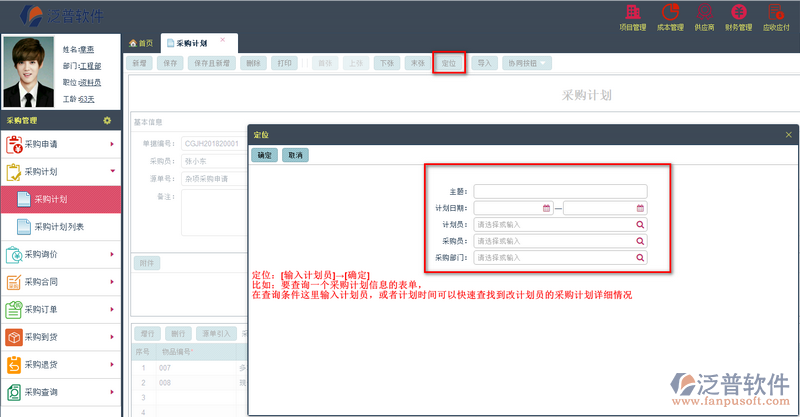
Task: Click the 采购退货 return icon
Action: [14, 365]
